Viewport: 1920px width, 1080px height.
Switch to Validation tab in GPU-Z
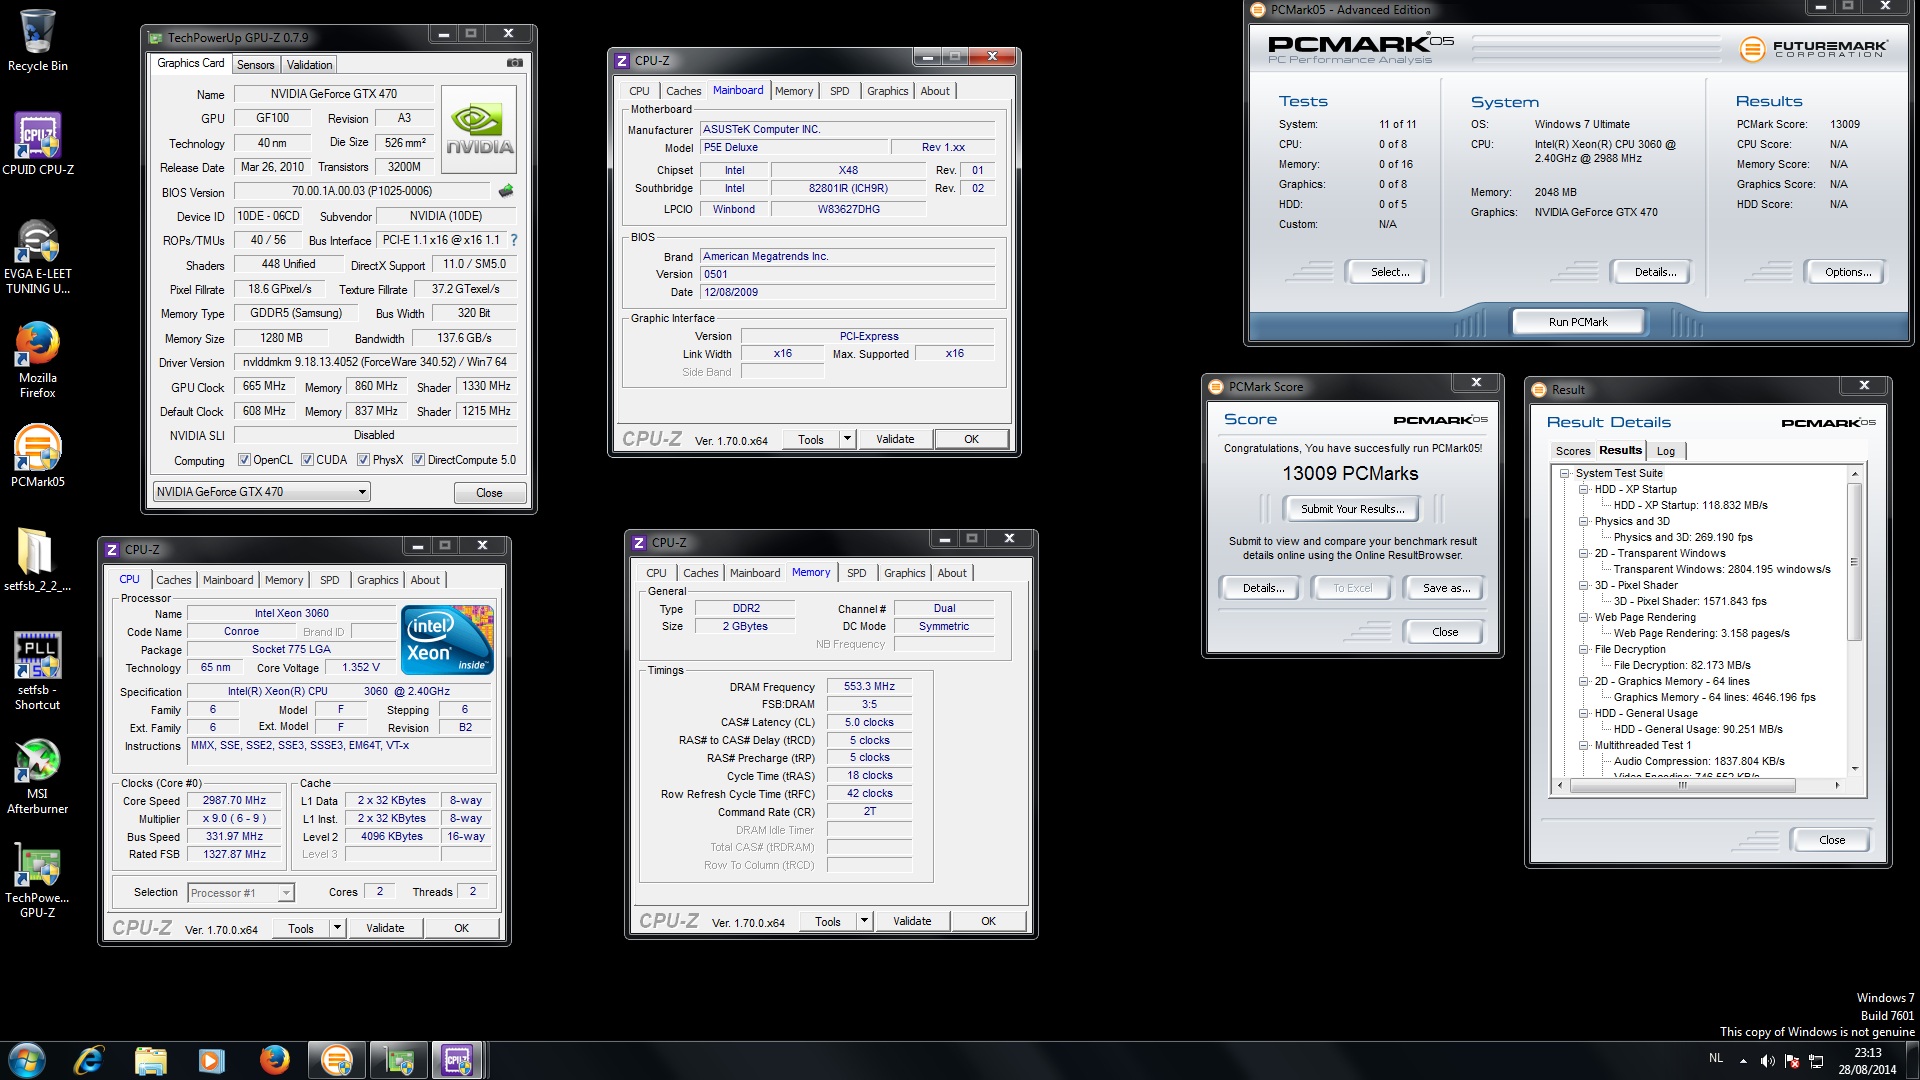(x=309, y=65)
